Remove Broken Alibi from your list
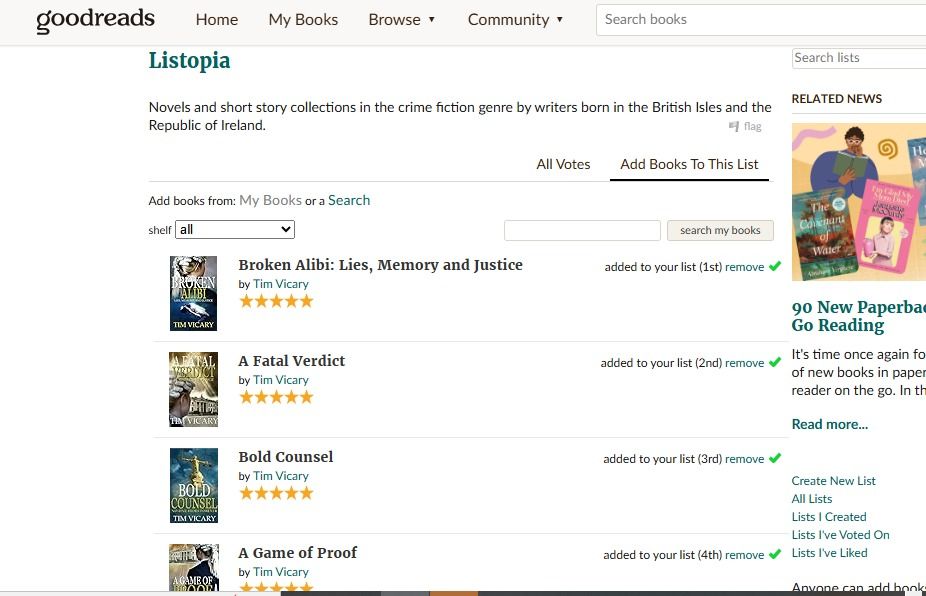The width and height of the screenshot is (926, 596). pyautogui.click(x=744, y=267)
